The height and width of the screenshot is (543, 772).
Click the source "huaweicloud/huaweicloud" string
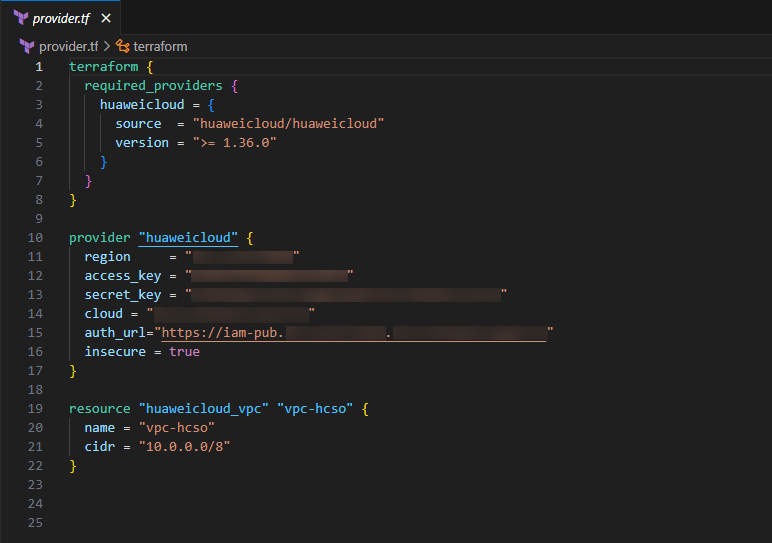[x=288, y=124]
